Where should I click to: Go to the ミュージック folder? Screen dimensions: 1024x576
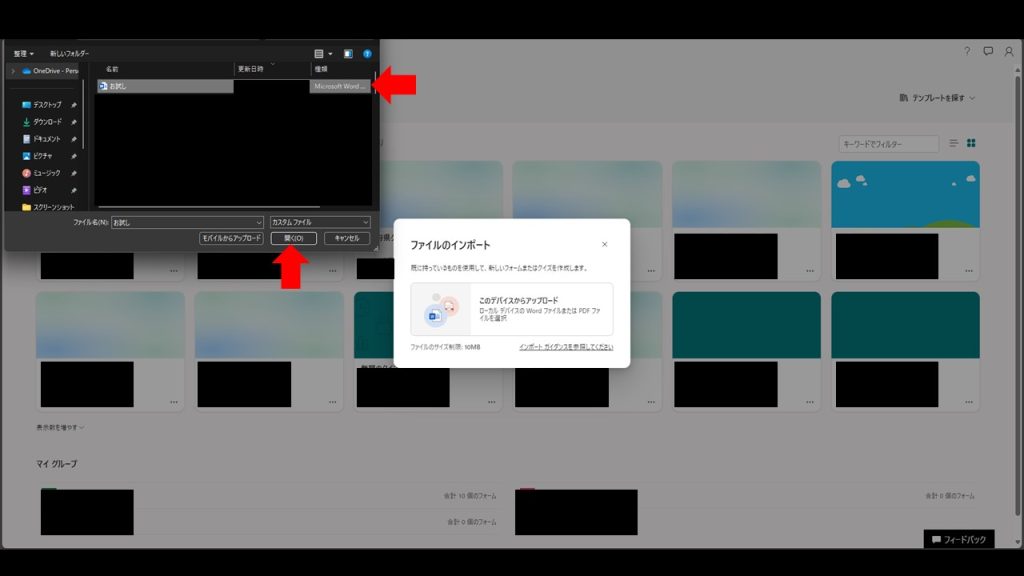click(46, 173)
